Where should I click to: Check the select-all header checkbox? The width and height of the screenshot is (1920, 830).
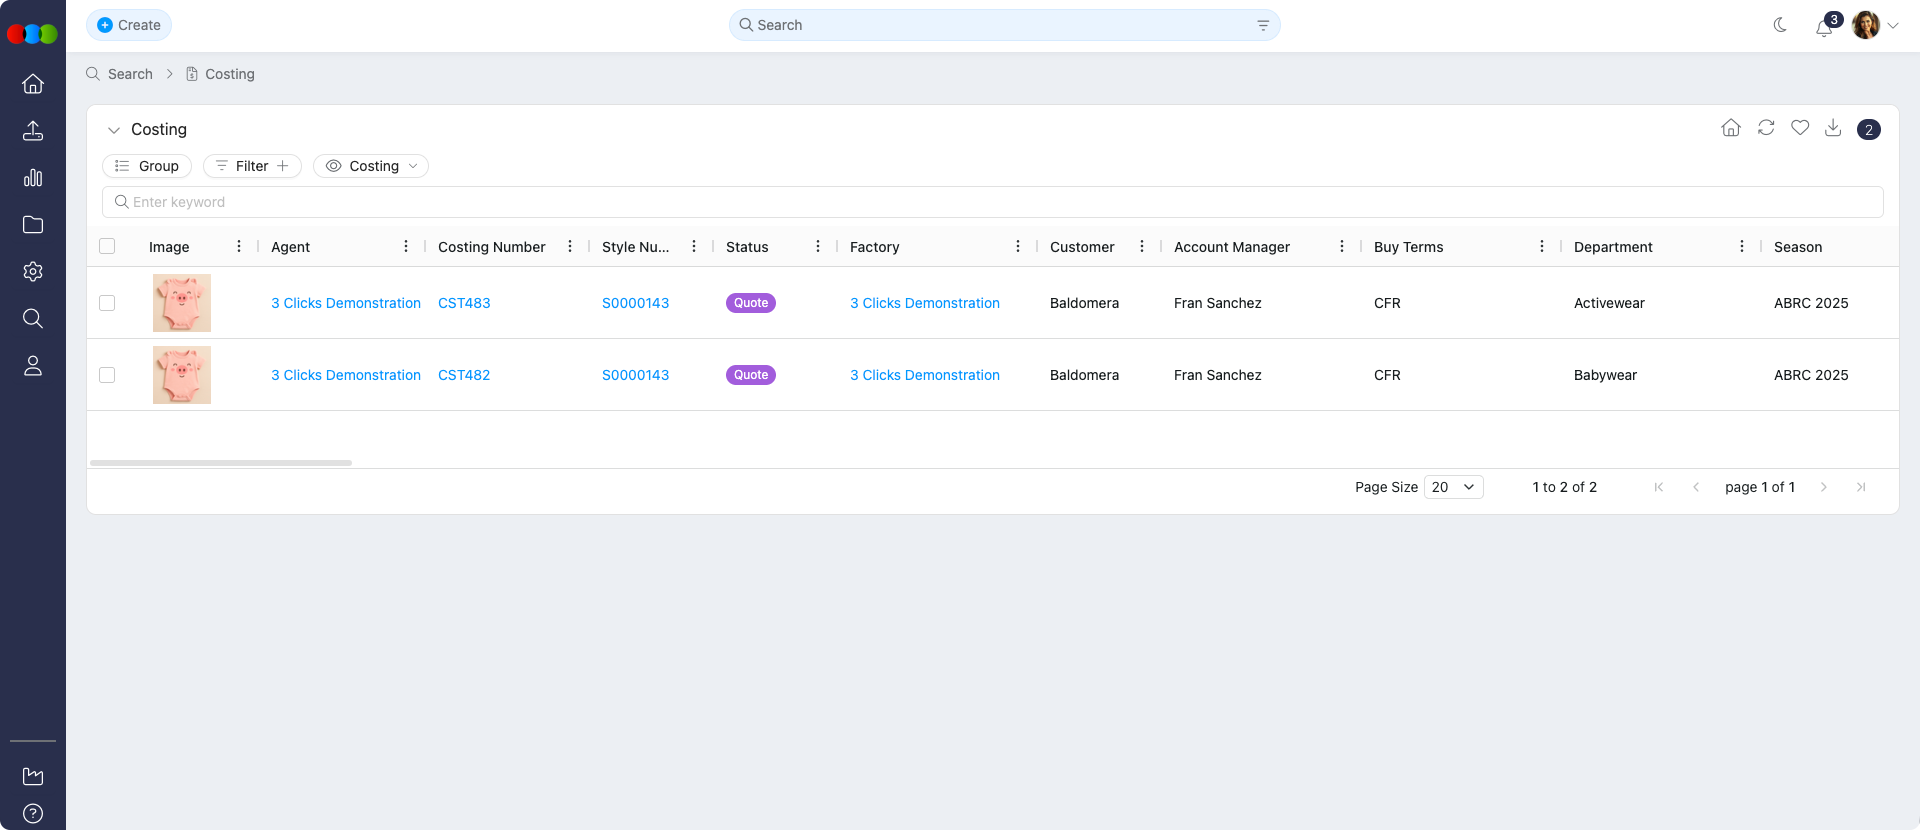(x=107, y=246)
